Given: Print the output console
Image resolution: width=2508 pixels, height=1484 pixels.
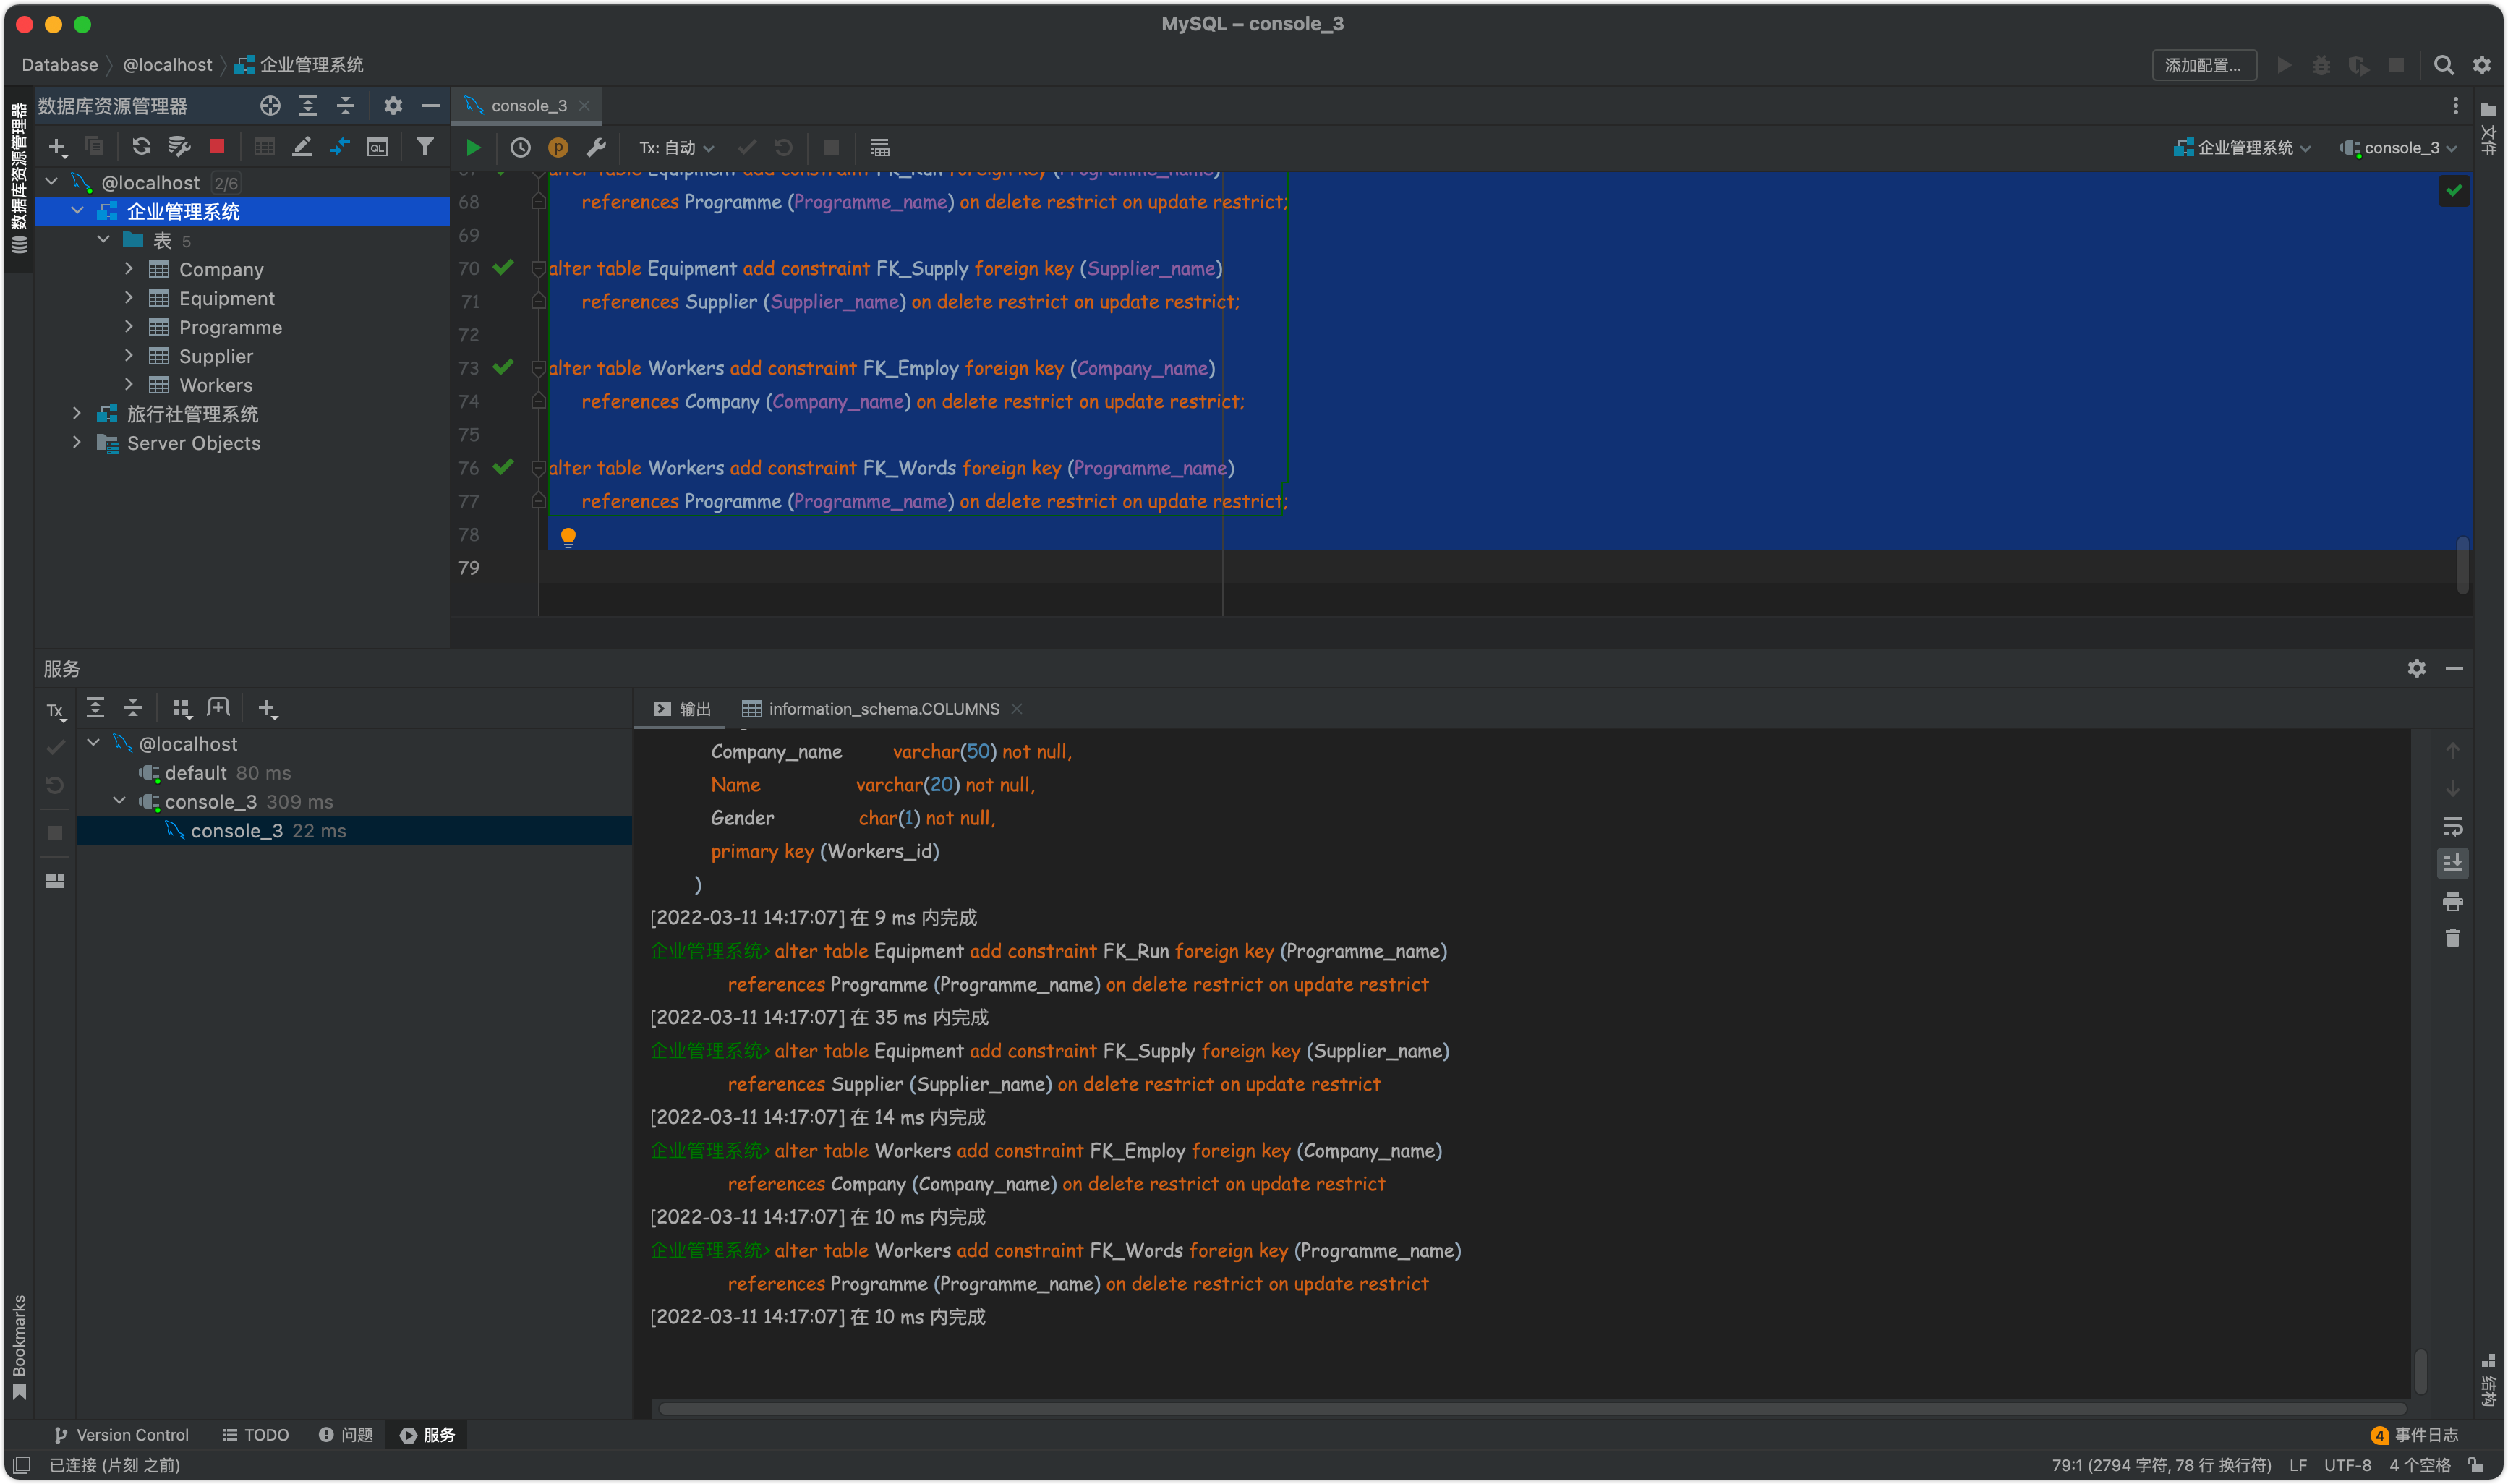Looking at the screenshot, I should click(x=2452, y=901).
